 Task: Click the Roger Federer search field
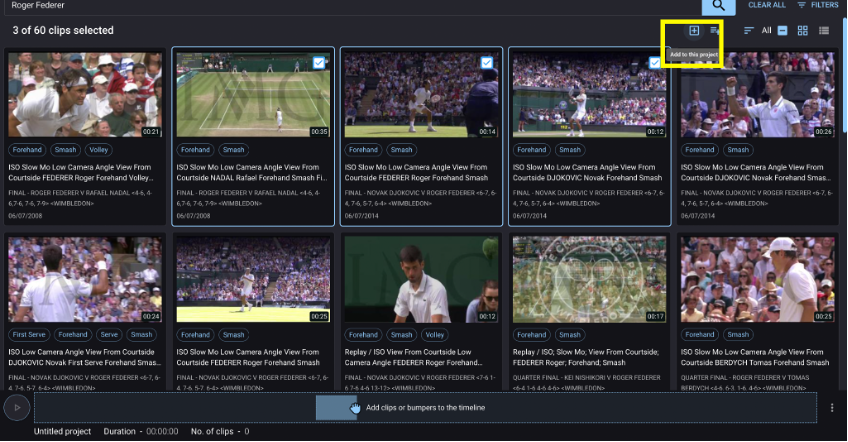[x=352, y=6]
